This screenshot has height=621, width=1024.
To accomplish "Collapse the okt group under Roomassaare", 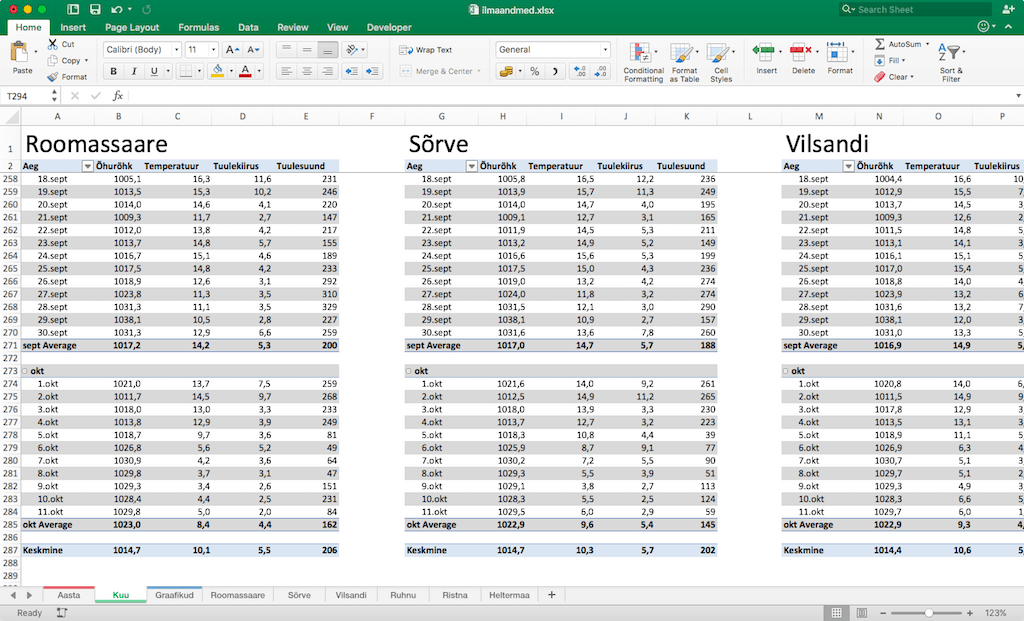I will pos(25,371).
